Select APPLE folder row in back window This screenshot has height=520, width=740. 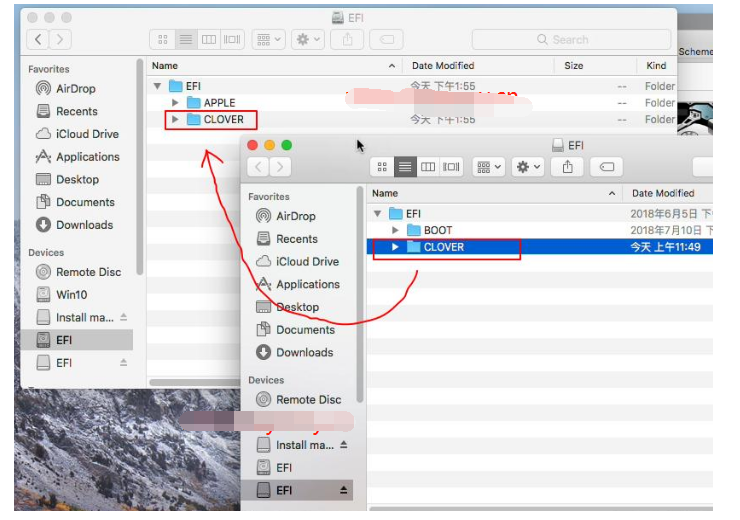coord(411,103)
